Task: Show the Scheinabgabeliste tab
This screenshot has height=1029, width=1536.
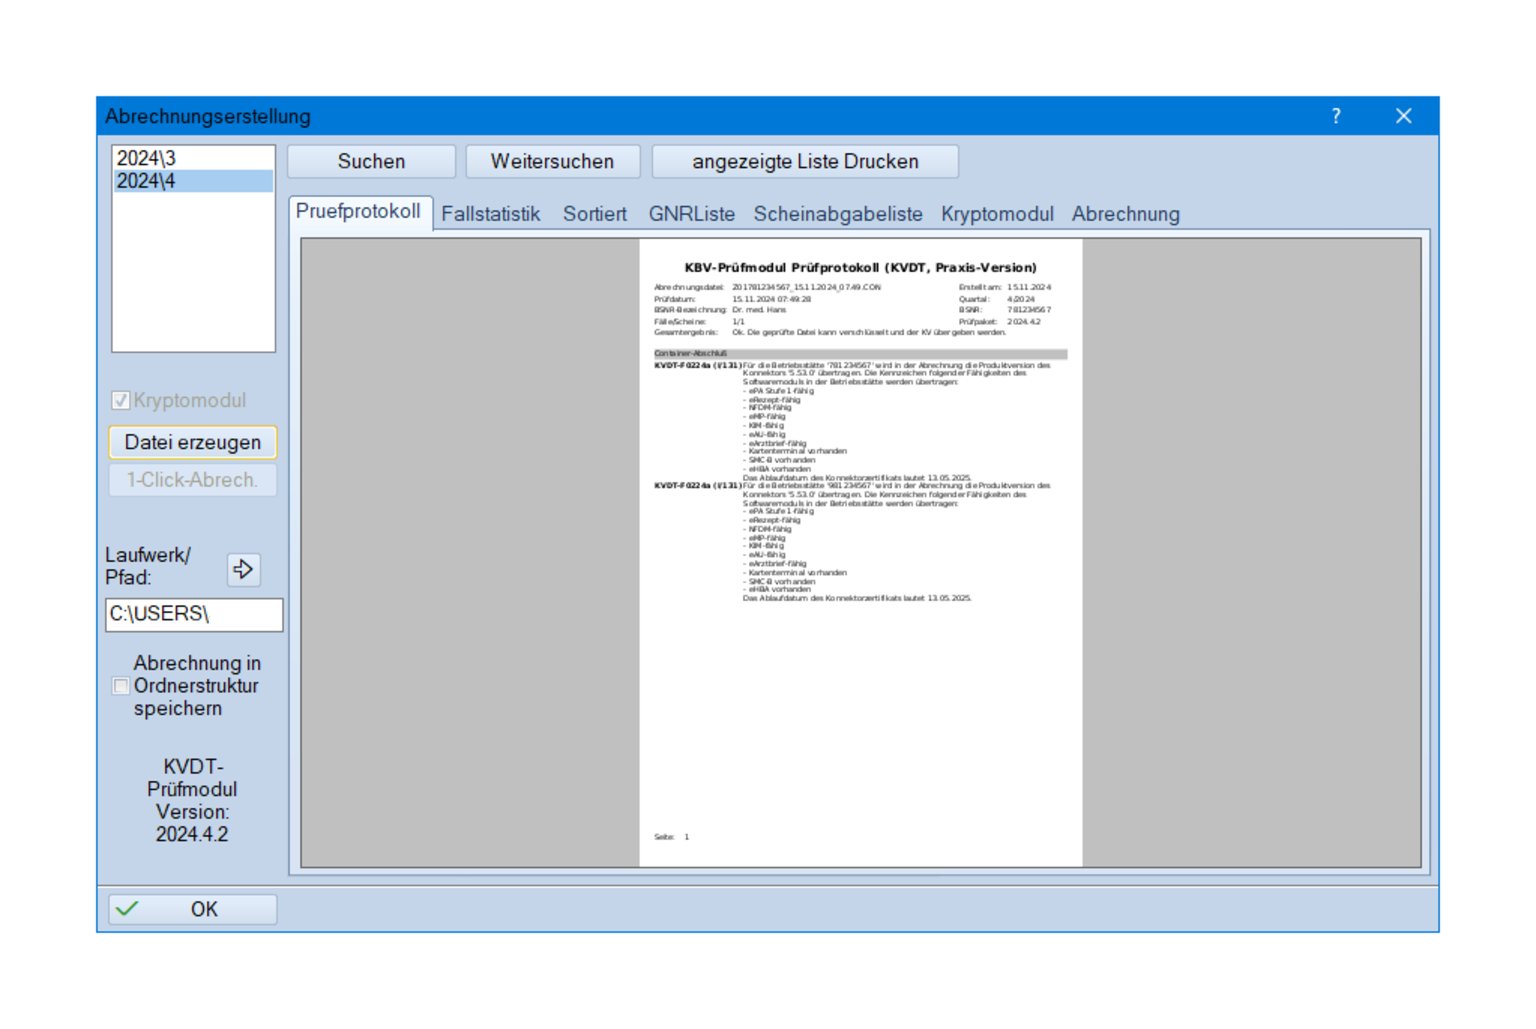Action: (837, 214)
